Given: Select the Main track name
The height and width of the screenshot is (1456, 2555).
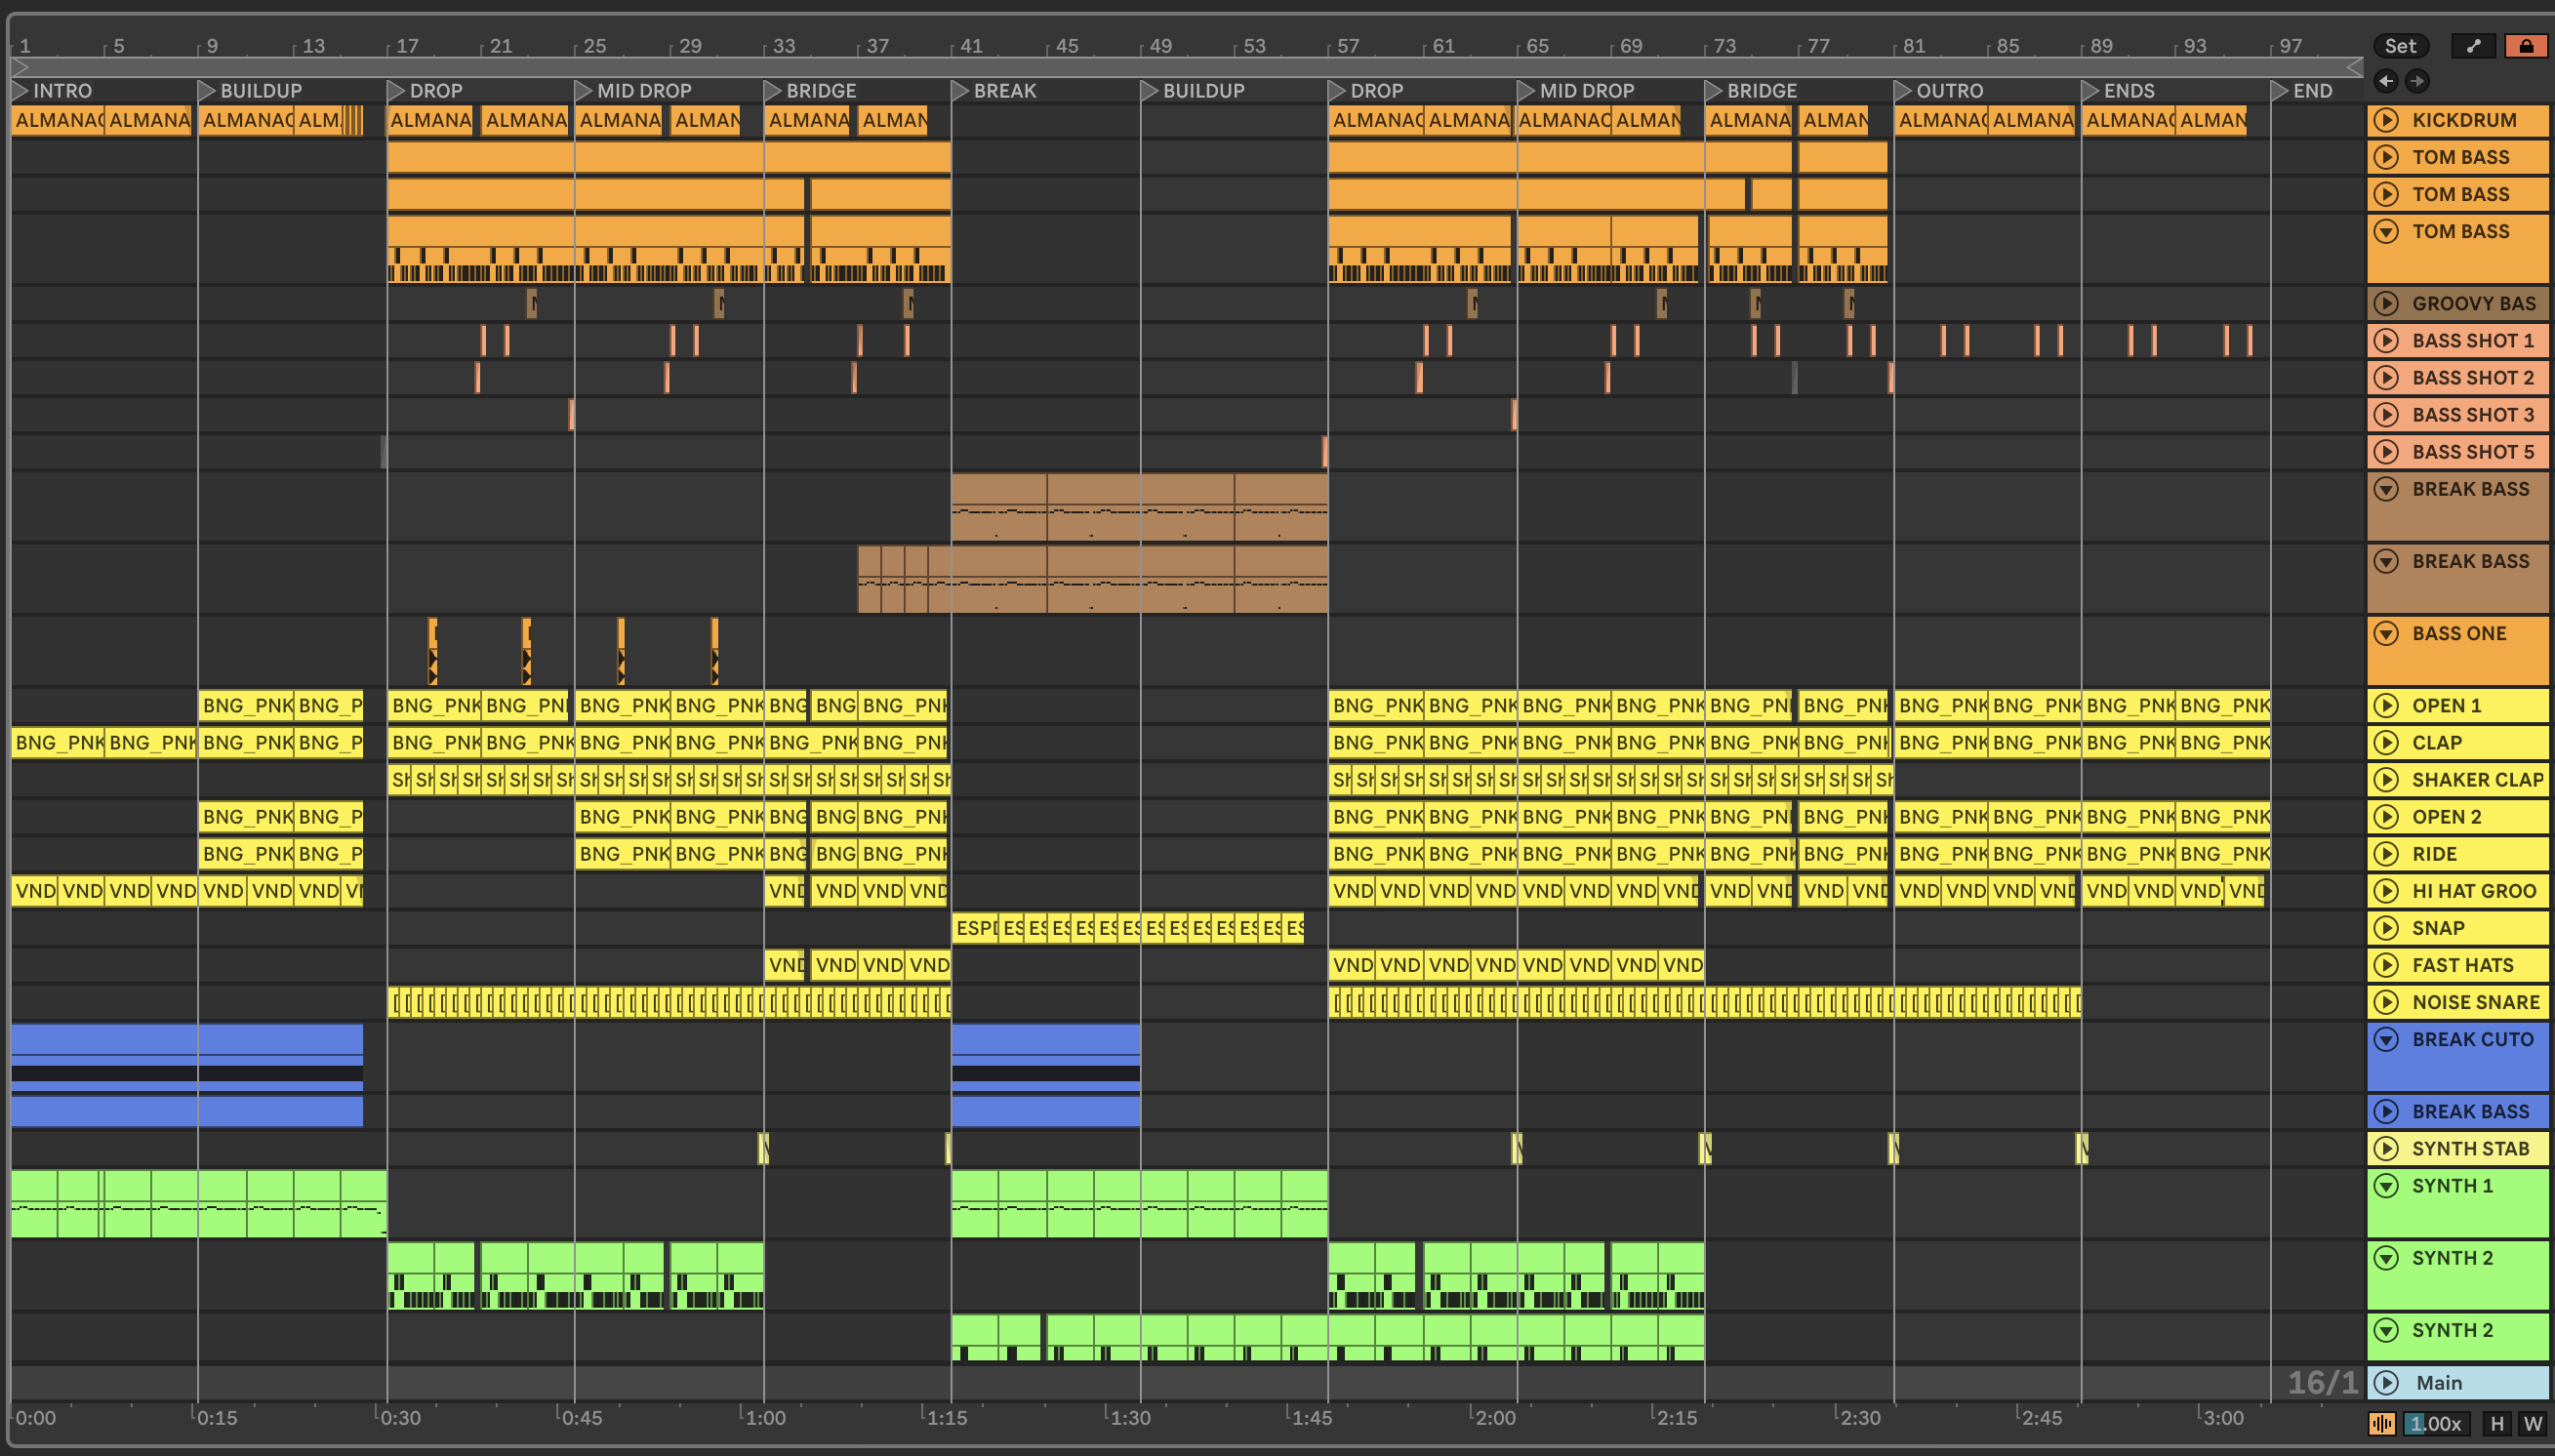Looking at the screenshot, I should 2439,1382.
